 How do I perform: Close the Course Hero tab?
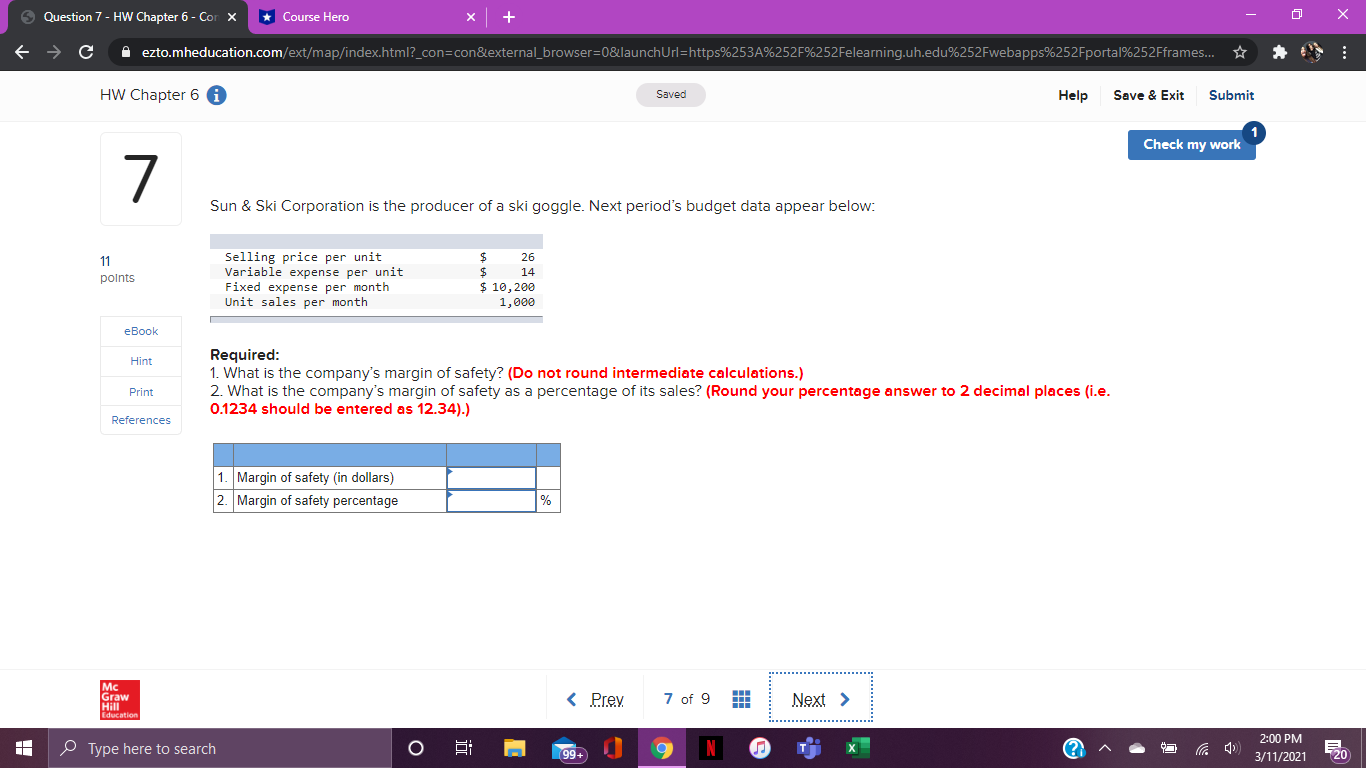pos(471,17)
